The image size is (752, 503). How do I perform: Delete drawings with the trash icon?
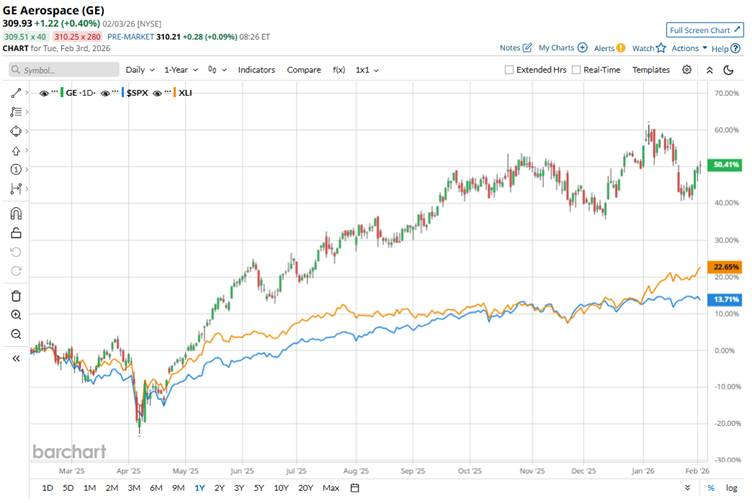point(15,295)
